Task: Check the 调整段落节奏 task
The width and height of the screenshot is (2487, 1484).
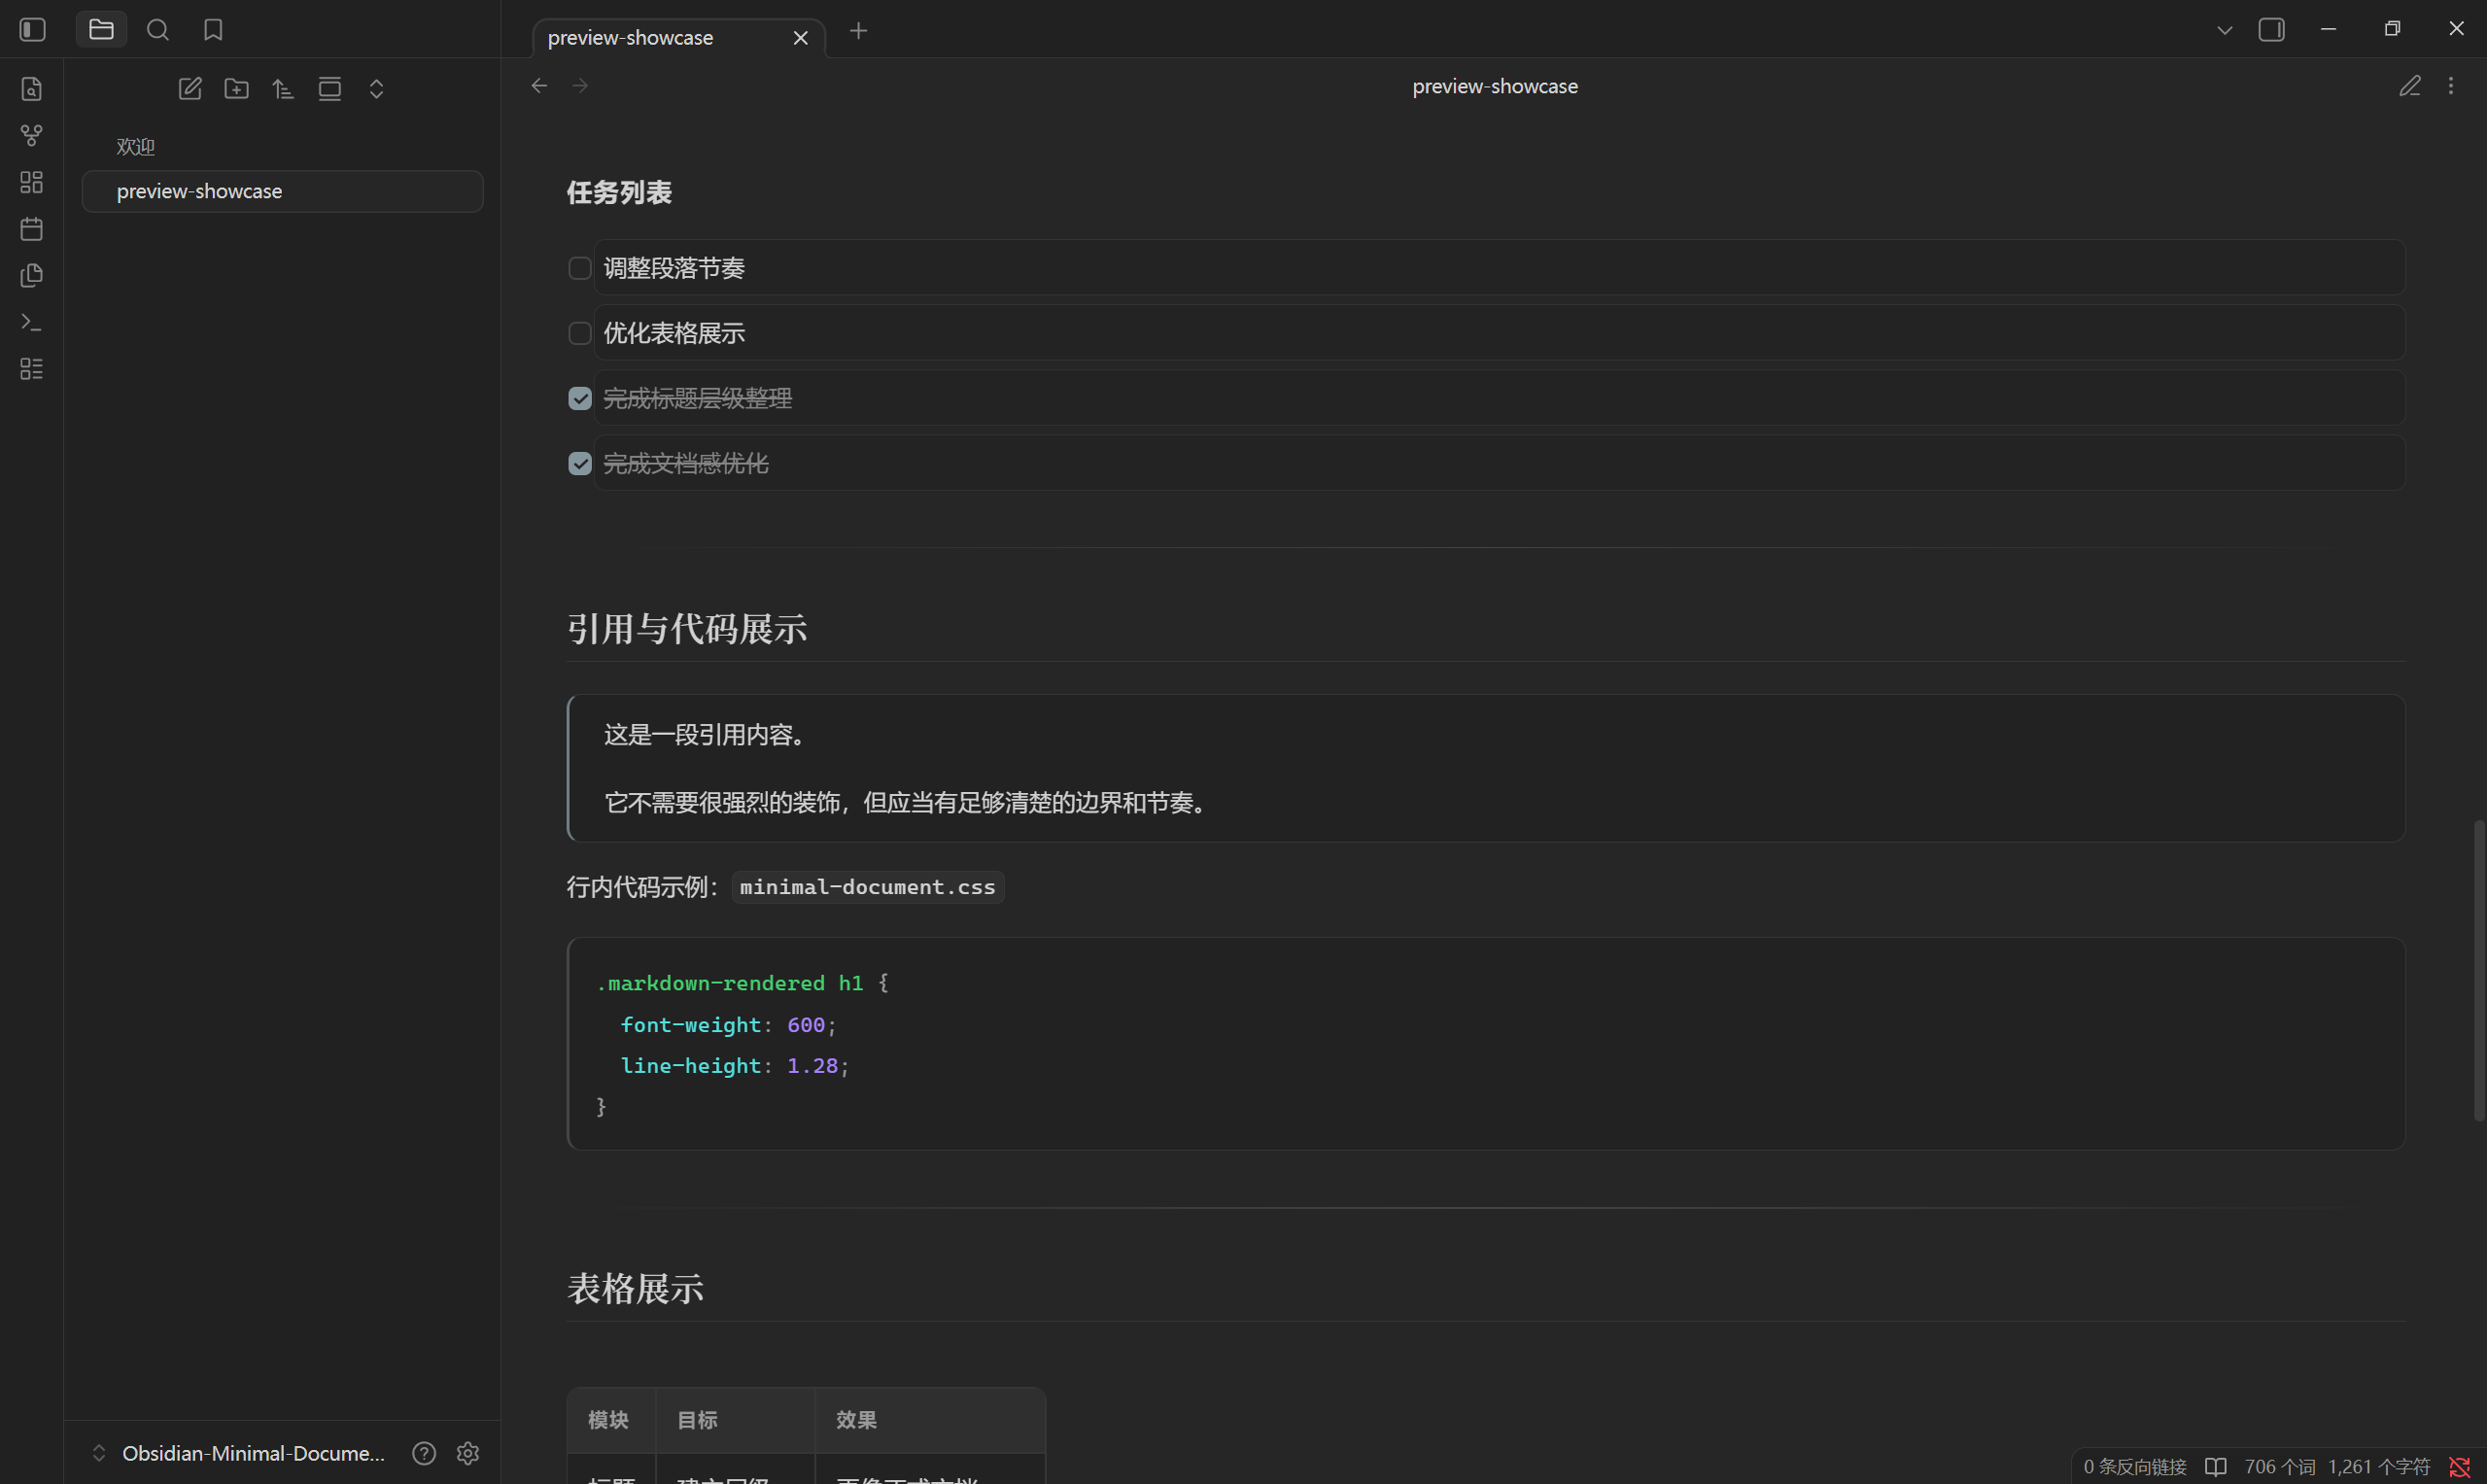Action: (x=580, y=268)
